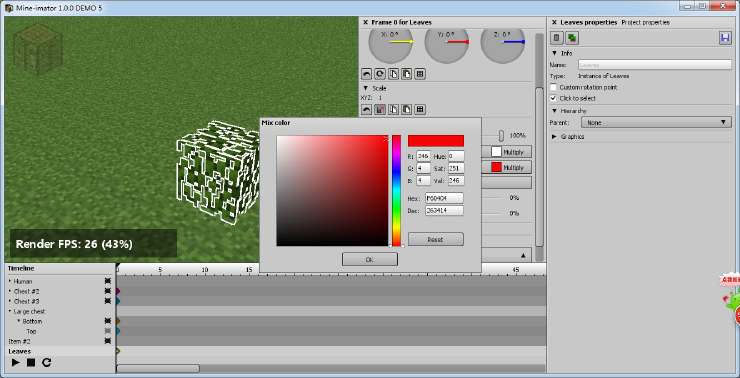Viewport: 740px width, 378px height.
Task: Toggle the icon beside the Bottom row
Action: click(x=108, y=321)
